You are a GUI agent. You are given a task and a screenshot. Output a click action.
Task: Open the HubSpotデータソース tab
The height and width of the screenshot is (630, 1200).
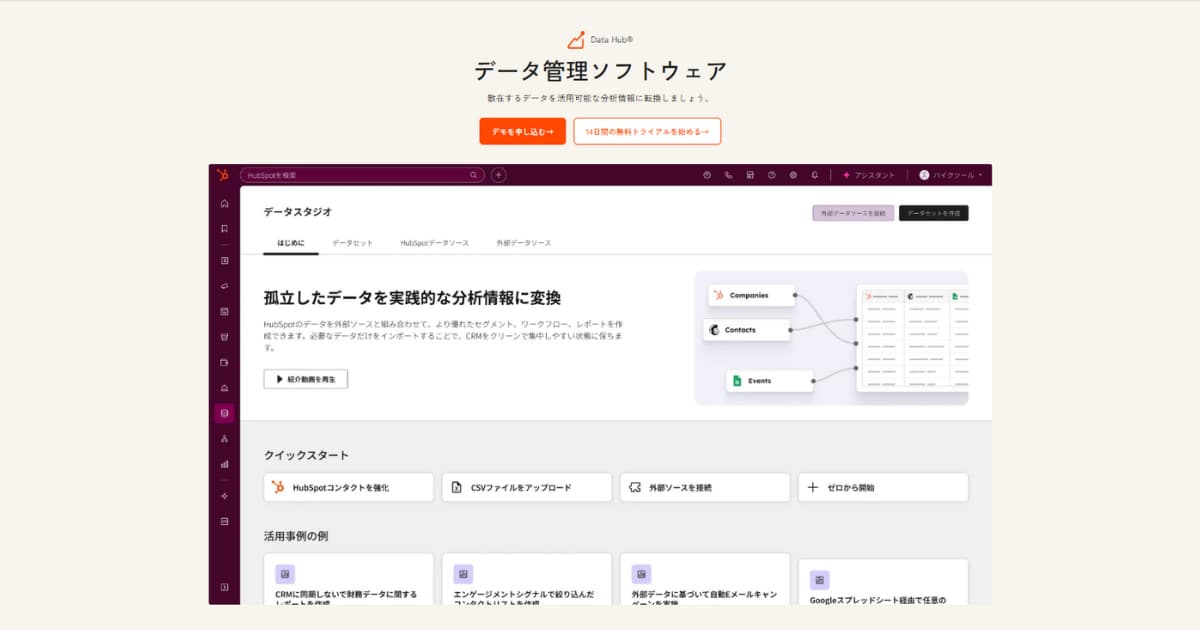434,243
